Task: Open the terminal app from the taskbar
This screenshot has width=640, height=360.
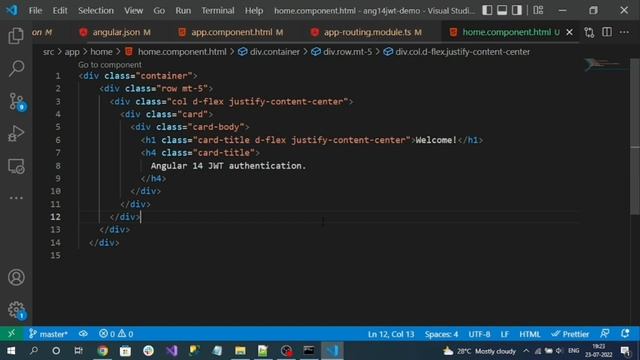Action: point(309,351)
